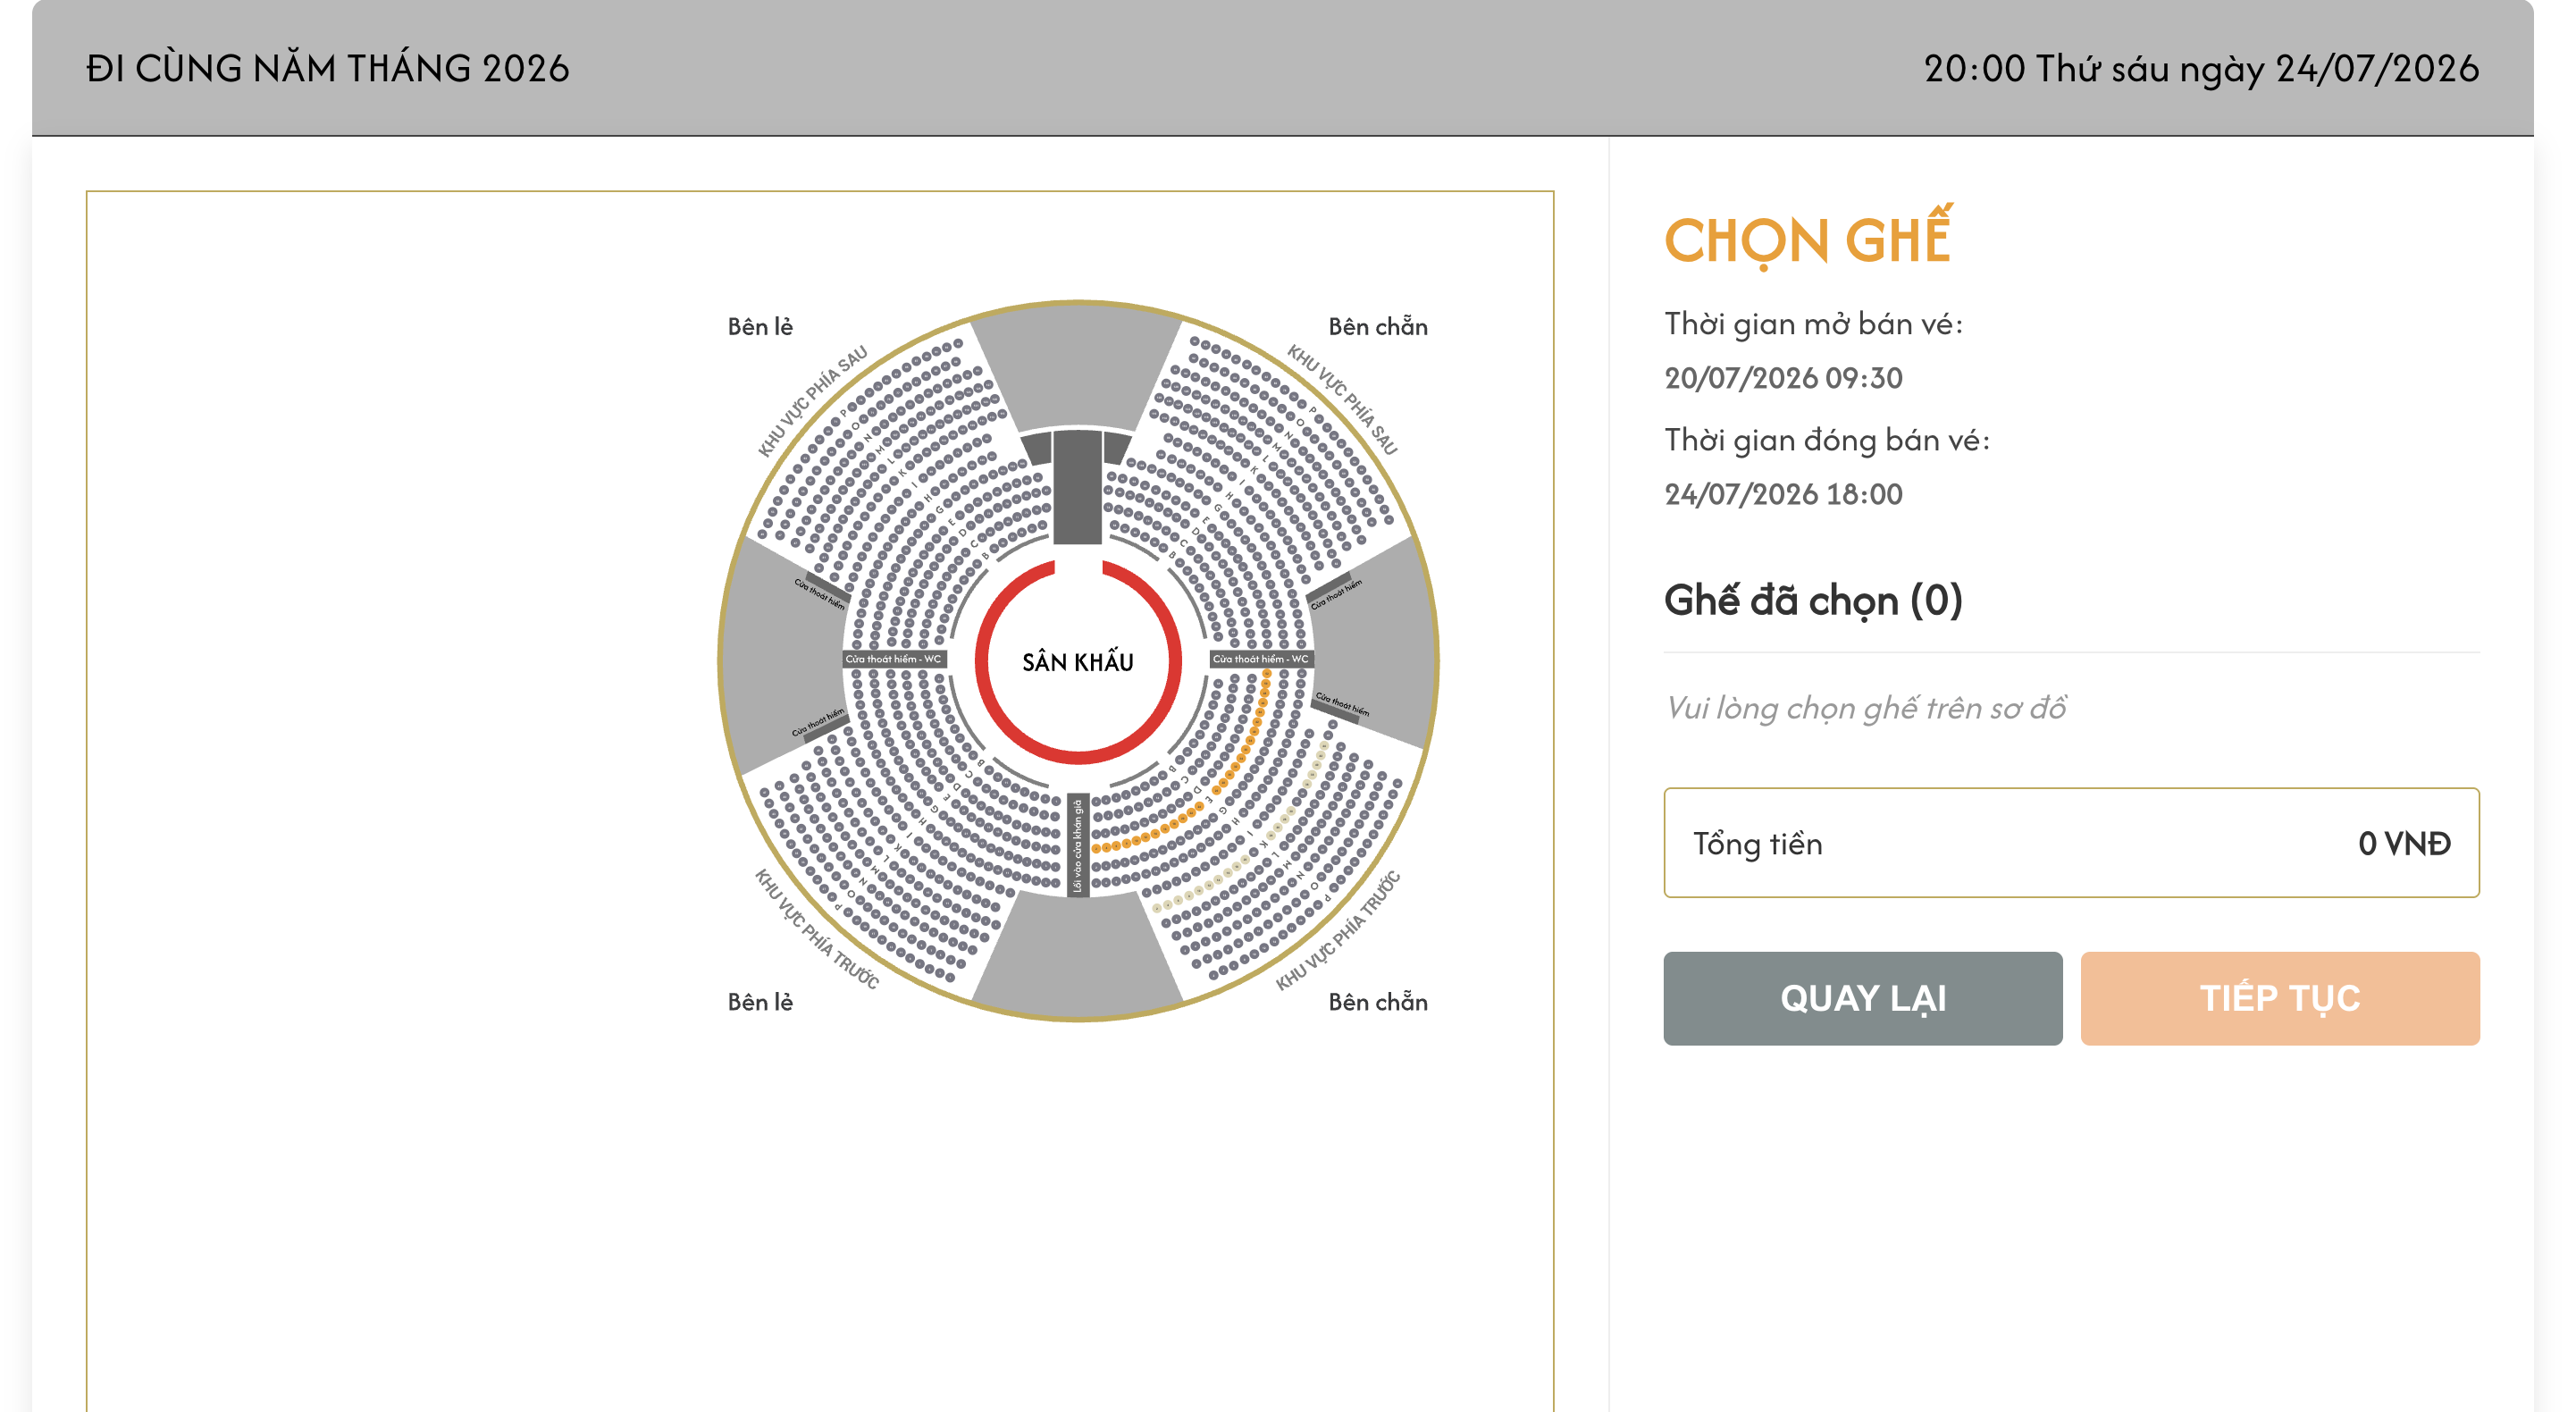
Task: Click the right 'Cửa thoát hiểm - WC' marker
Action: (x=1261, y=659)
